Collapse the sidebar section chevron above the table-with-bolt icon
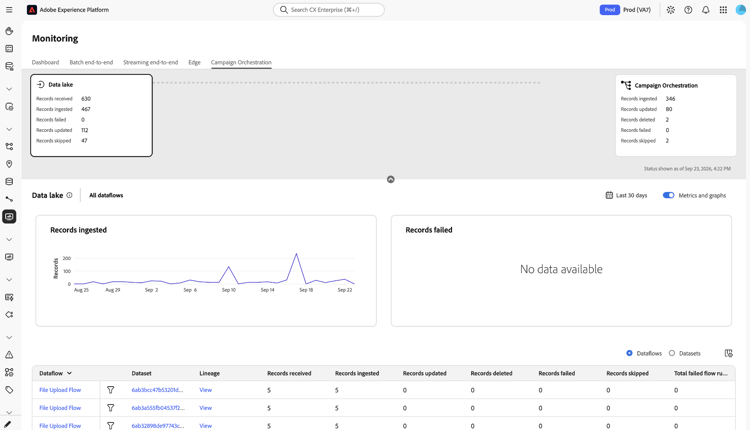 9,280
